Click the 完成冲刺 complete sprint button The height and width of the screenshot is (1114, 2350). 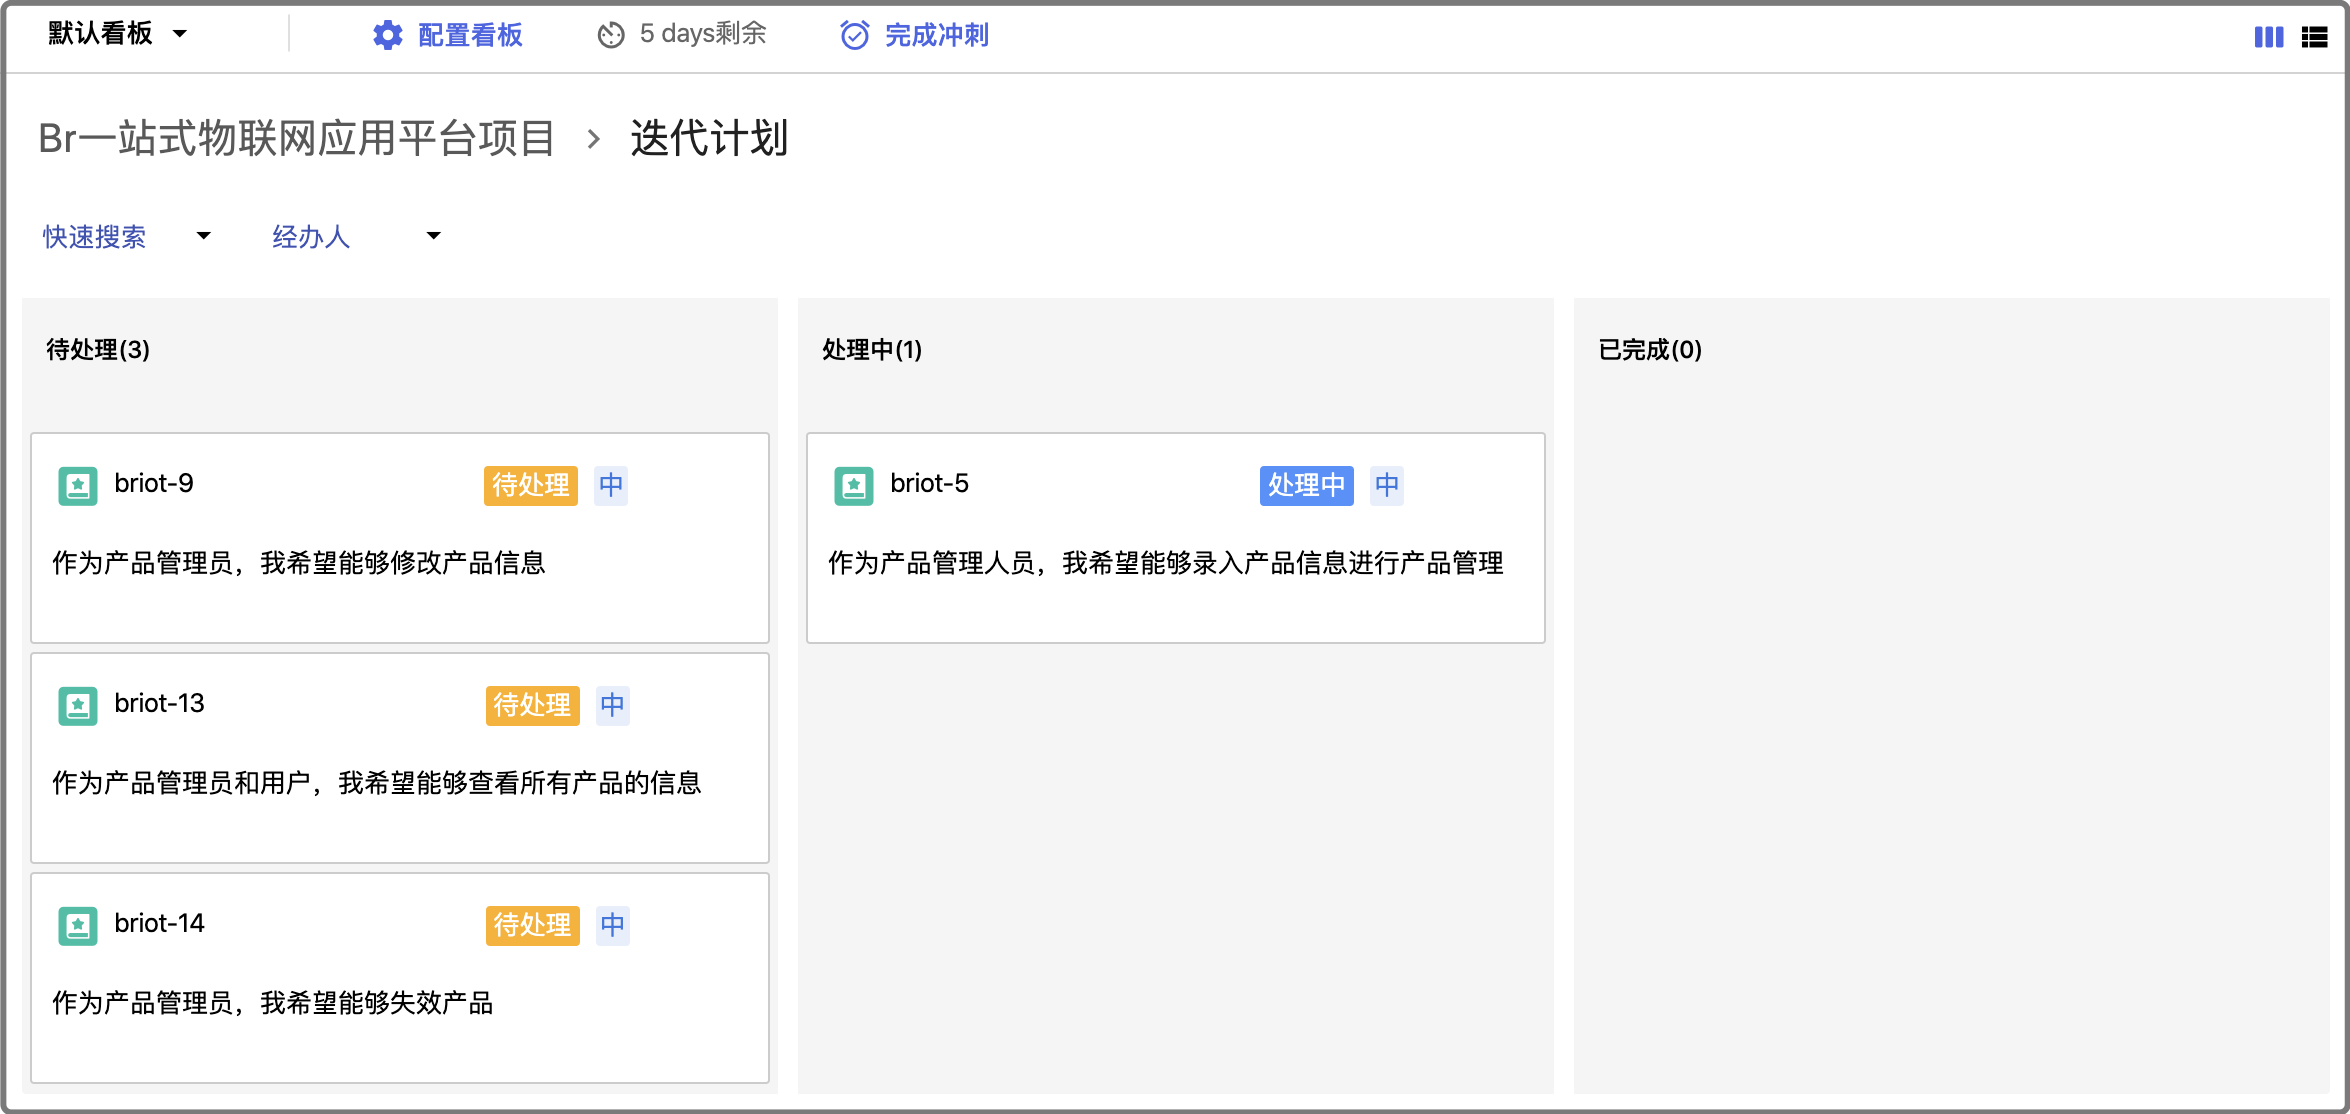click(934, 35)
